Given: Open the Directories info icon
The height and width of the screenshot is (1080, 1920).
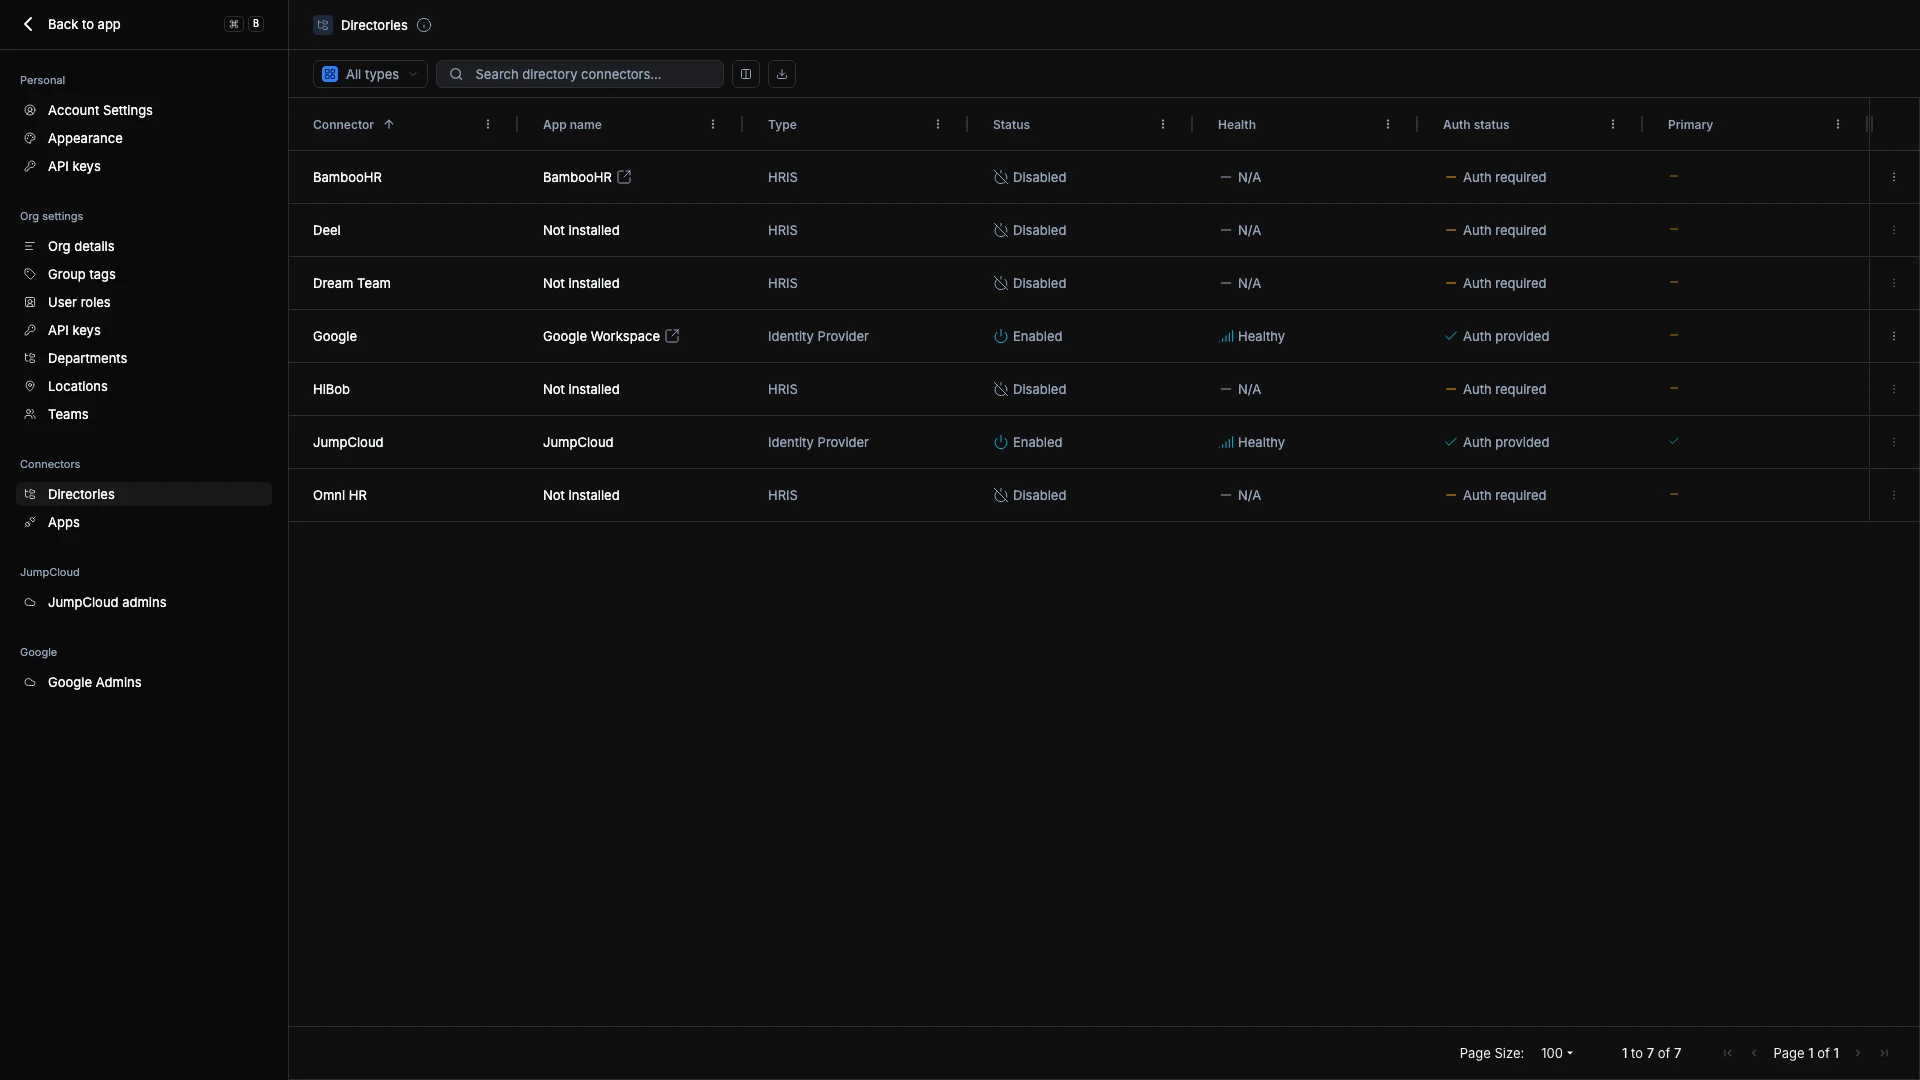Looking at the screenshot, I should [424, 25].
